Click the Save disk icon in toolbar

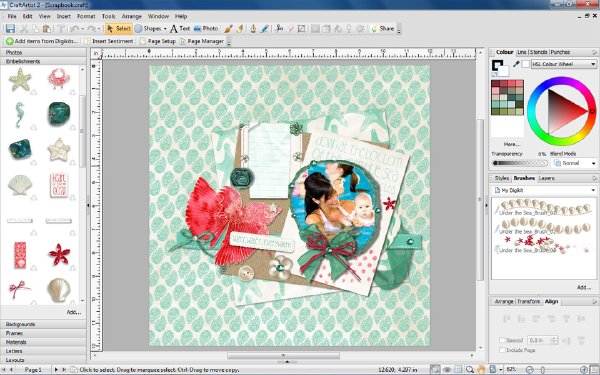[10, 29]
